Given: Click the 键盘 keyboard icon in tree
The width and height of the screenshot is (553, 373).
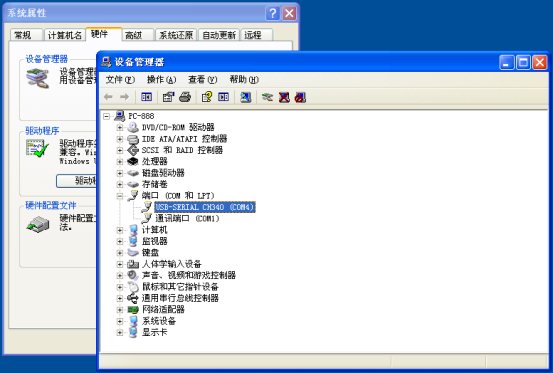Looking at the screenshot, I should [133, 252].
